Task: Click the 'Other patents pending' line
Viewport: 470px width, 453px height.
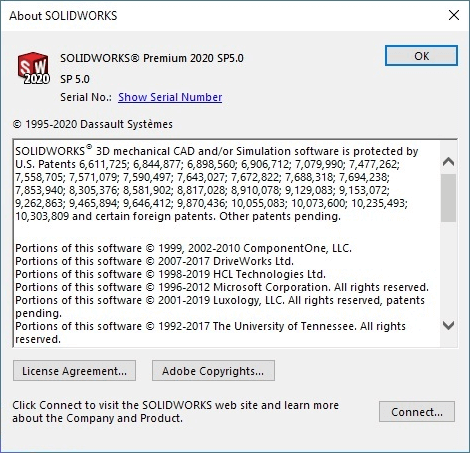Action: [x=178, y=216]
